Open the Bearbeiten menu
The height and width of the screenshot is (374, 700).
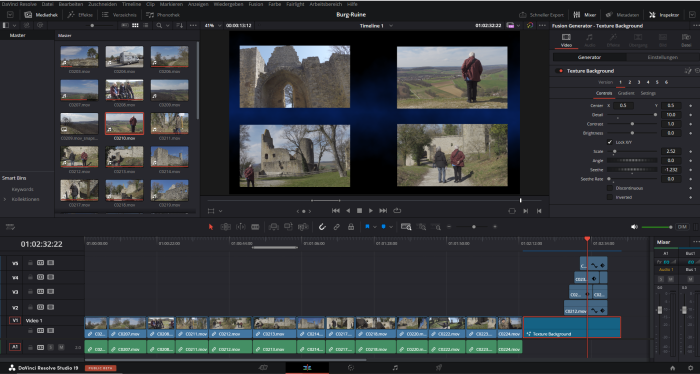(71, 4)
